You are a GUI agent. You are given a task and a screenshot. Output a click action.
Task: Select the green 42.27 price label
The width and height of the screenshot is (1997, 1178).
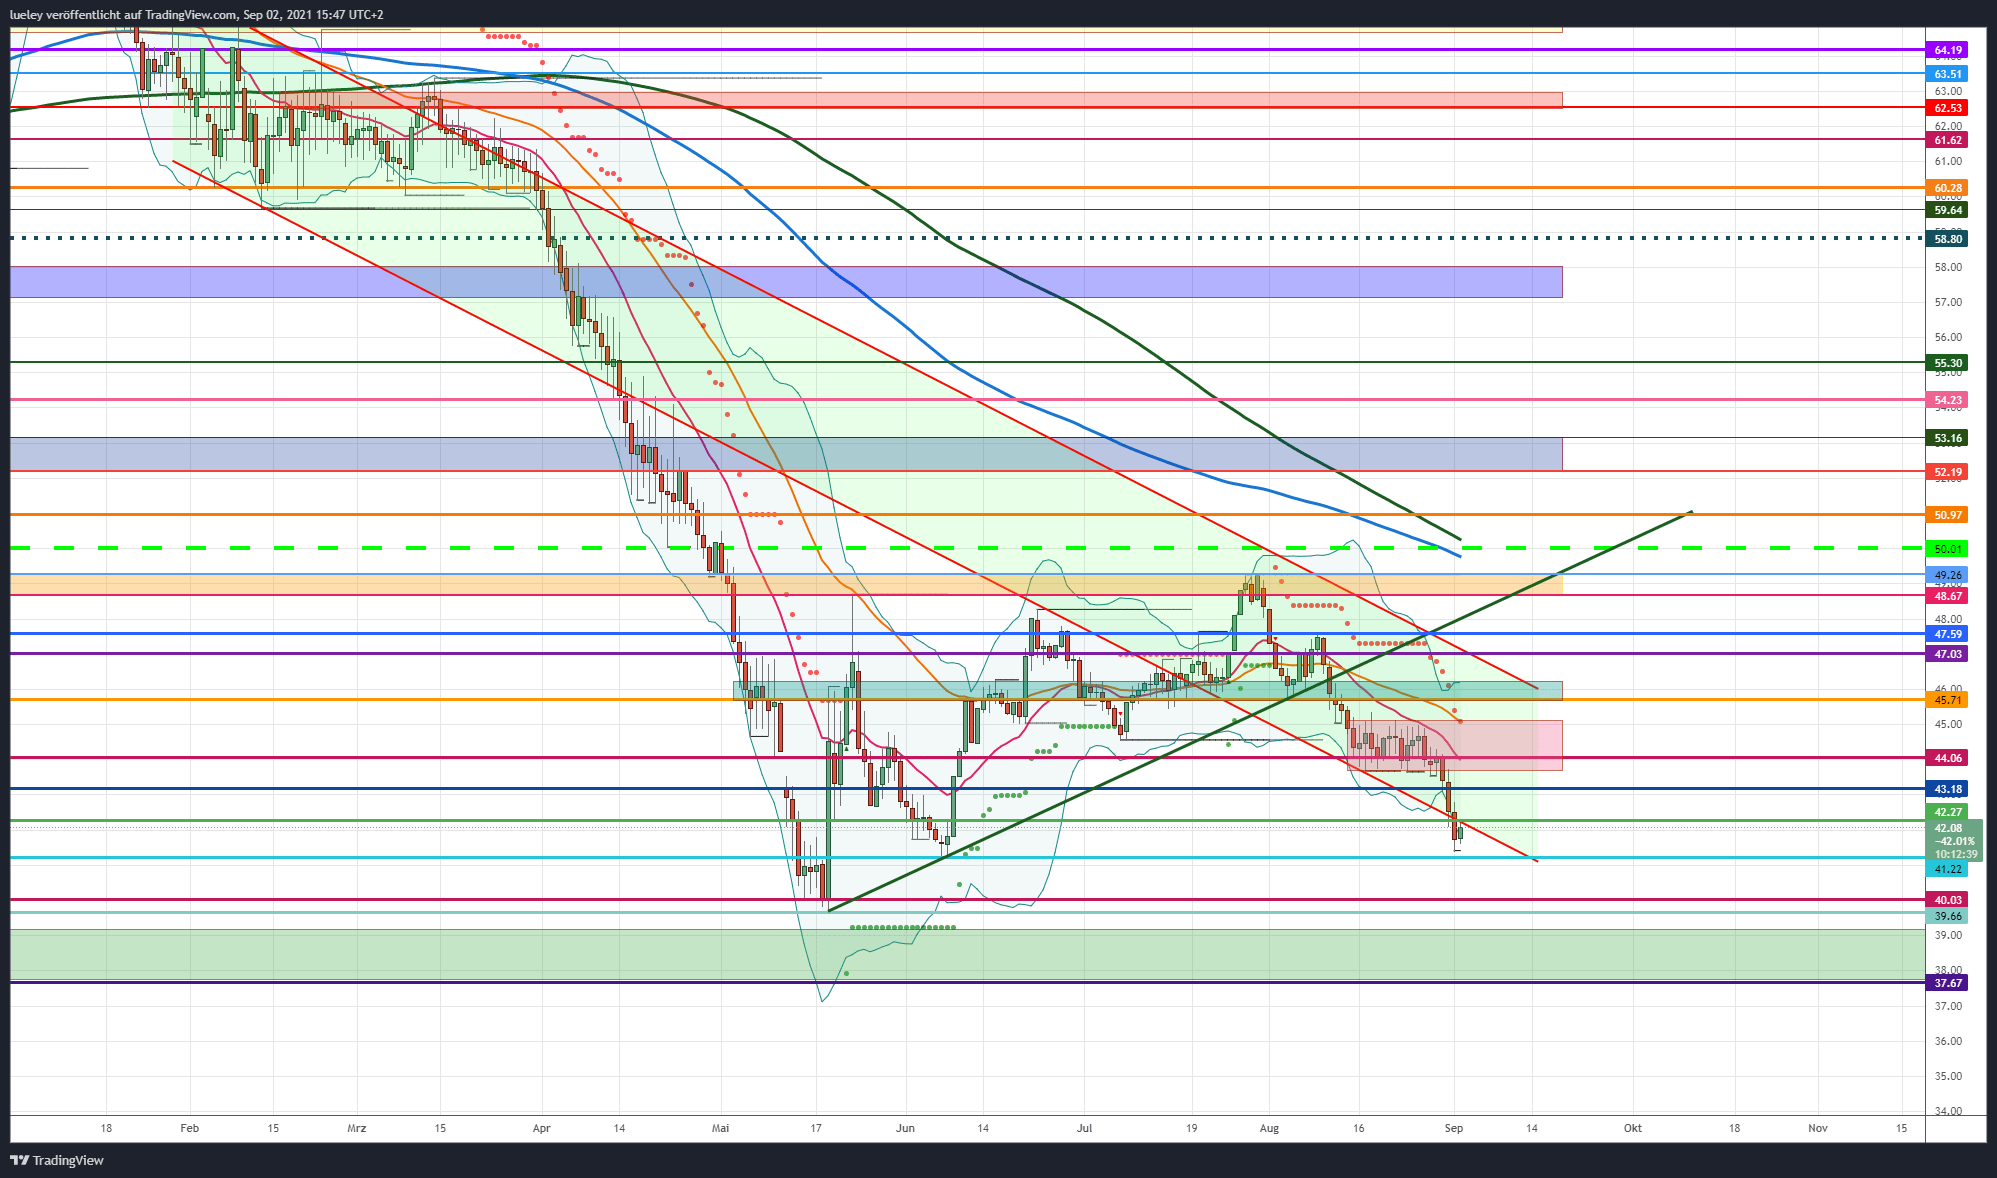(1947, 812)
